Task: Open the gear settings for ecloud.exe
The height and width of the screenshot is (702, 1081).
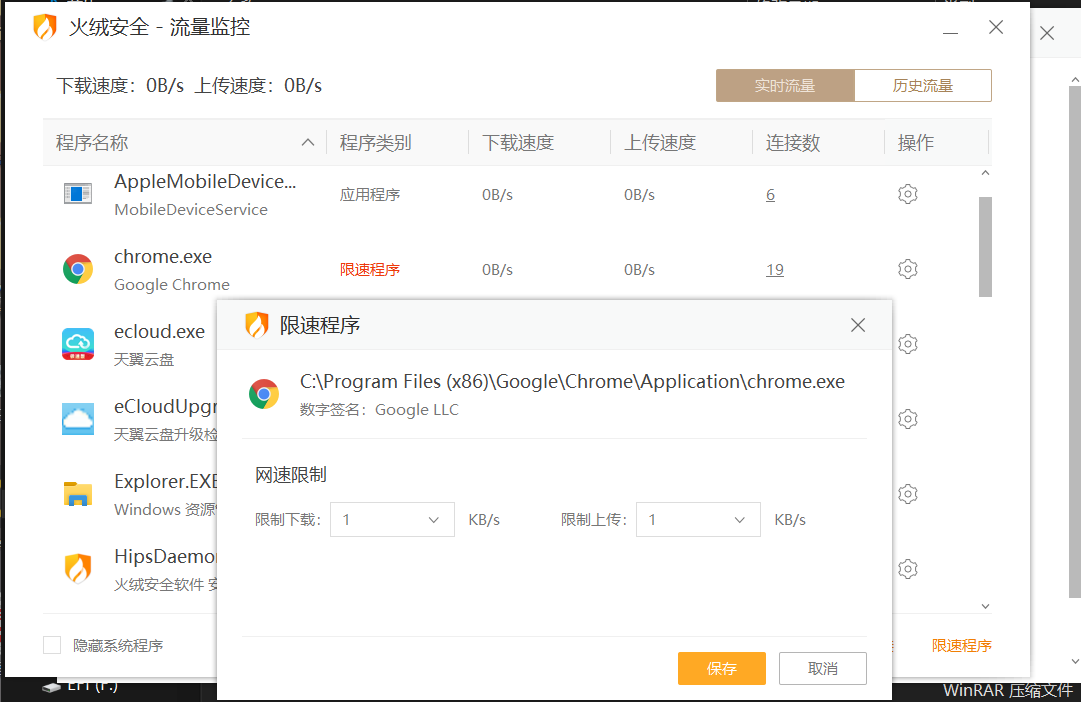Action: (x=907, y=344)
